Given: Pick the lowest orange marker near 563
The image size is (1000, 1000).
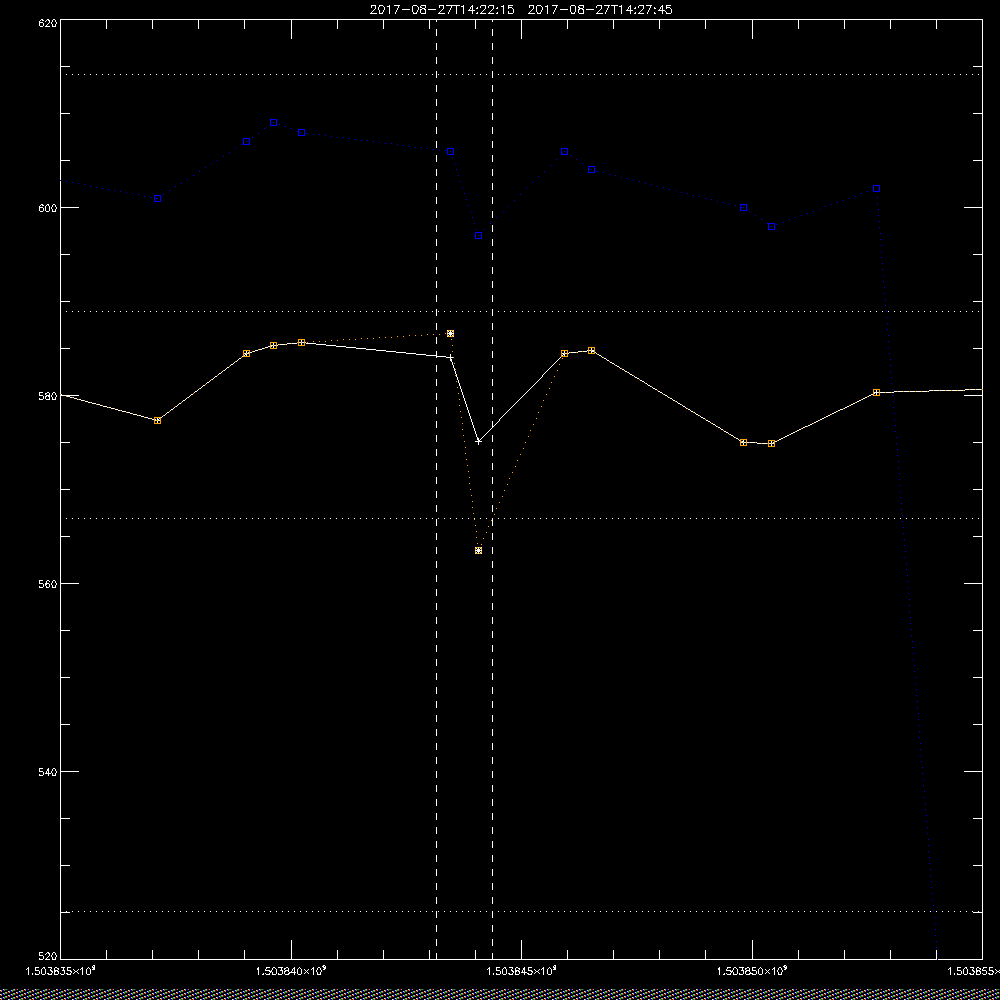Looking at the screenshot, I should point(478,550).
